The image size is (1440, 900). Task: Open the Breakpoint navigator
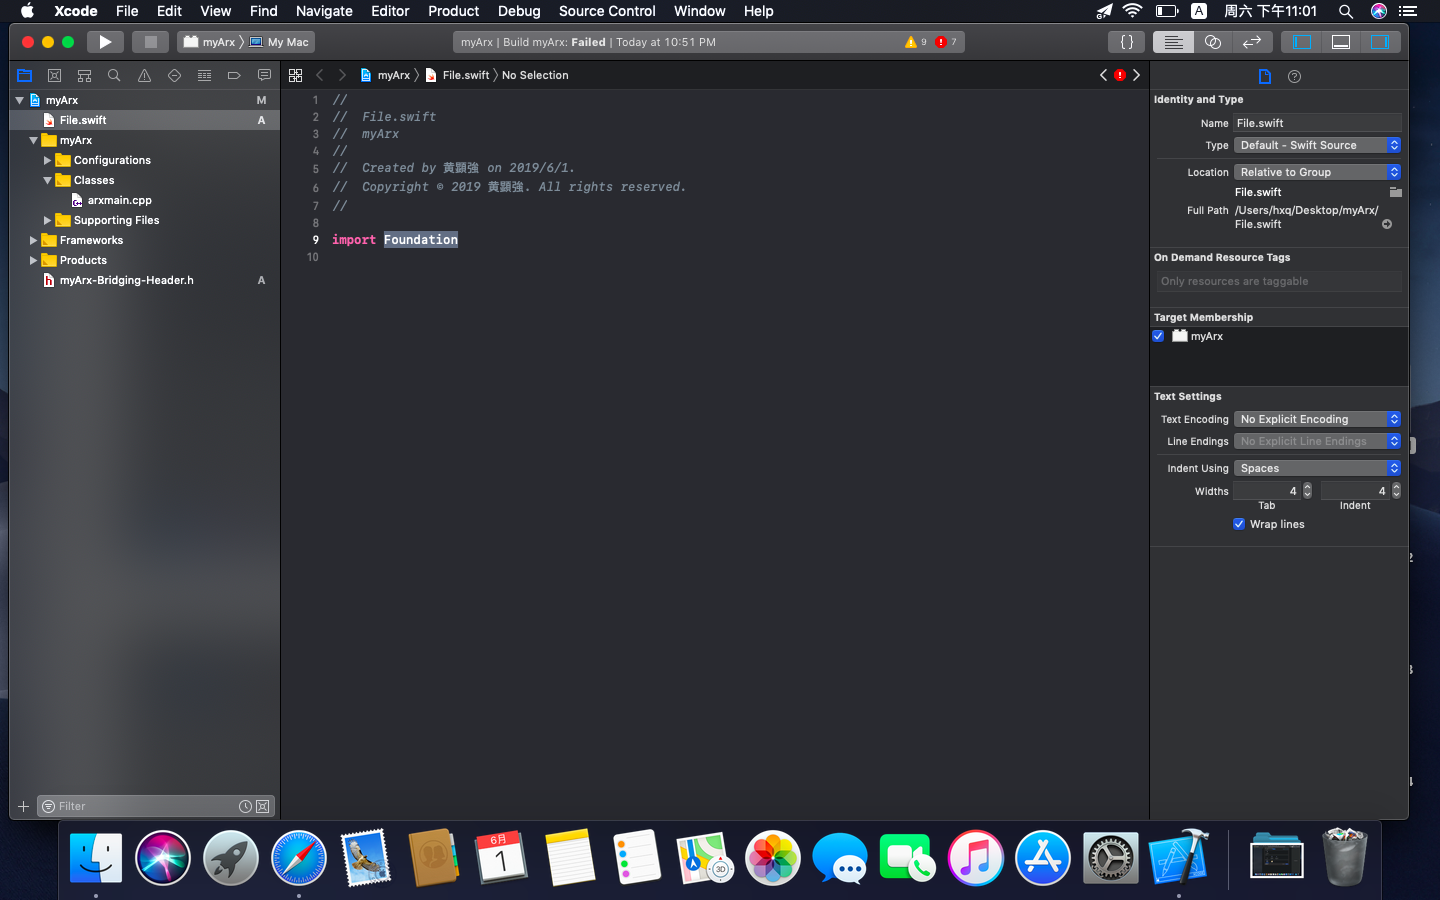click(x=234, y=75)
